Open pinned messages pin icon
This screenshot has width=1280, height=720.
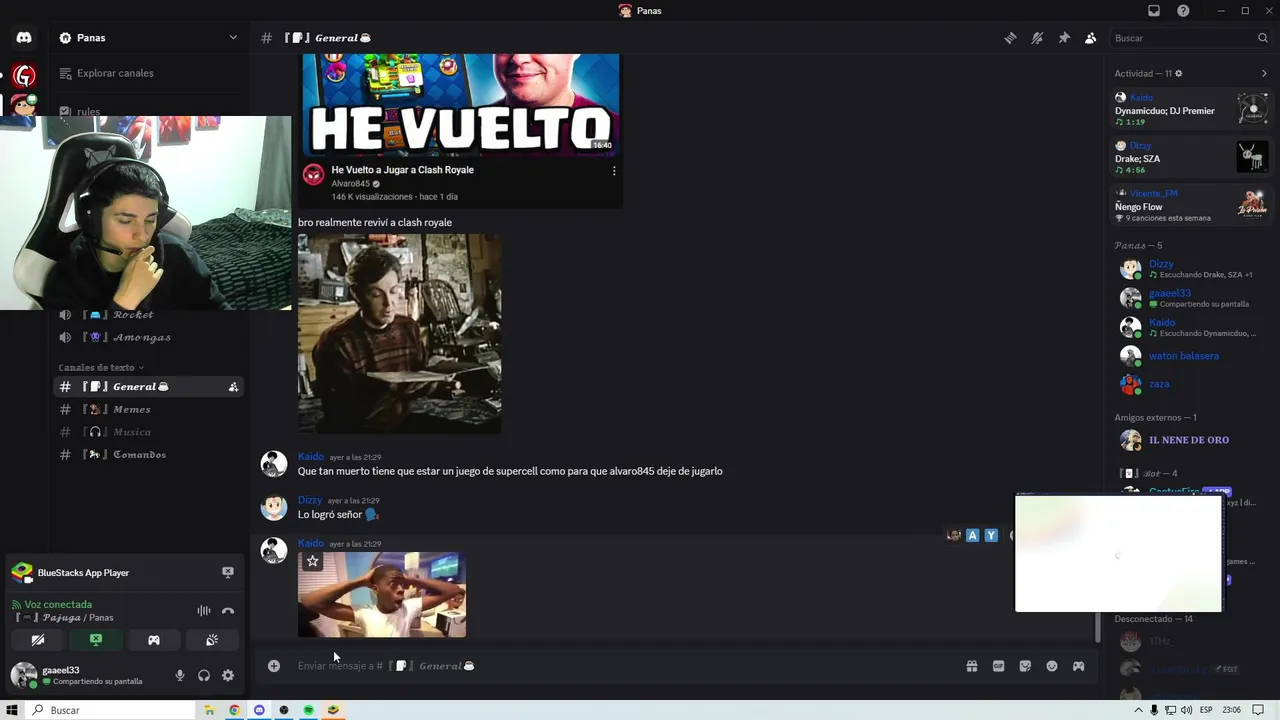tap(1064, 38)
